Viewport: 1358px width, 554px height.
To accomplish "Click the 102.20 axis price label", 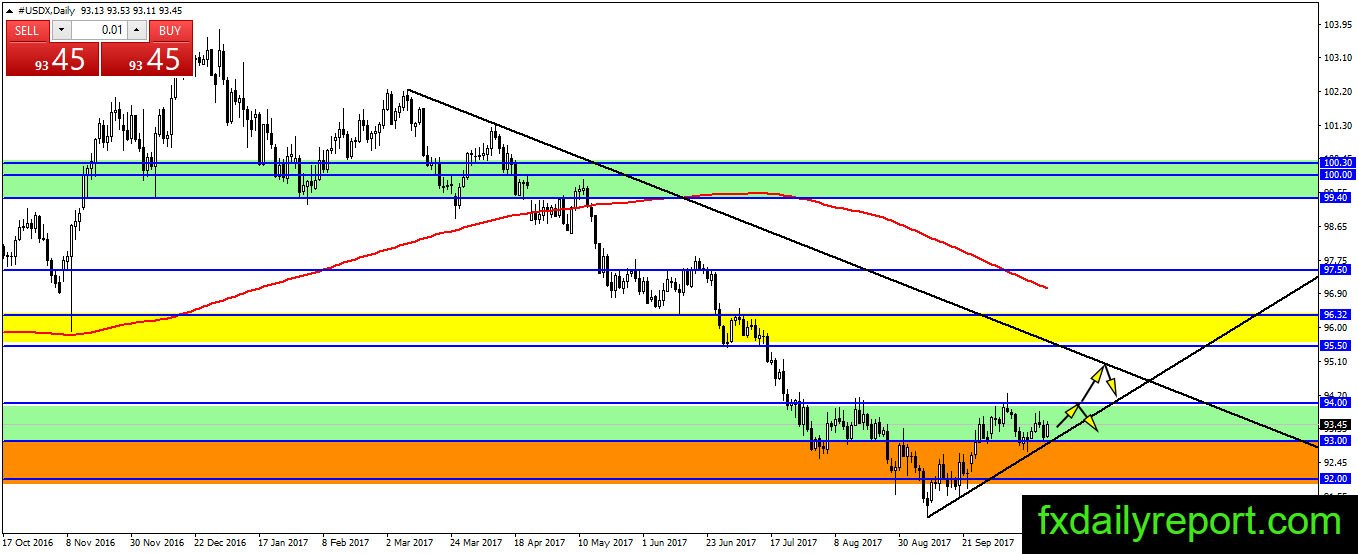I will click(x=1337, y=91).
